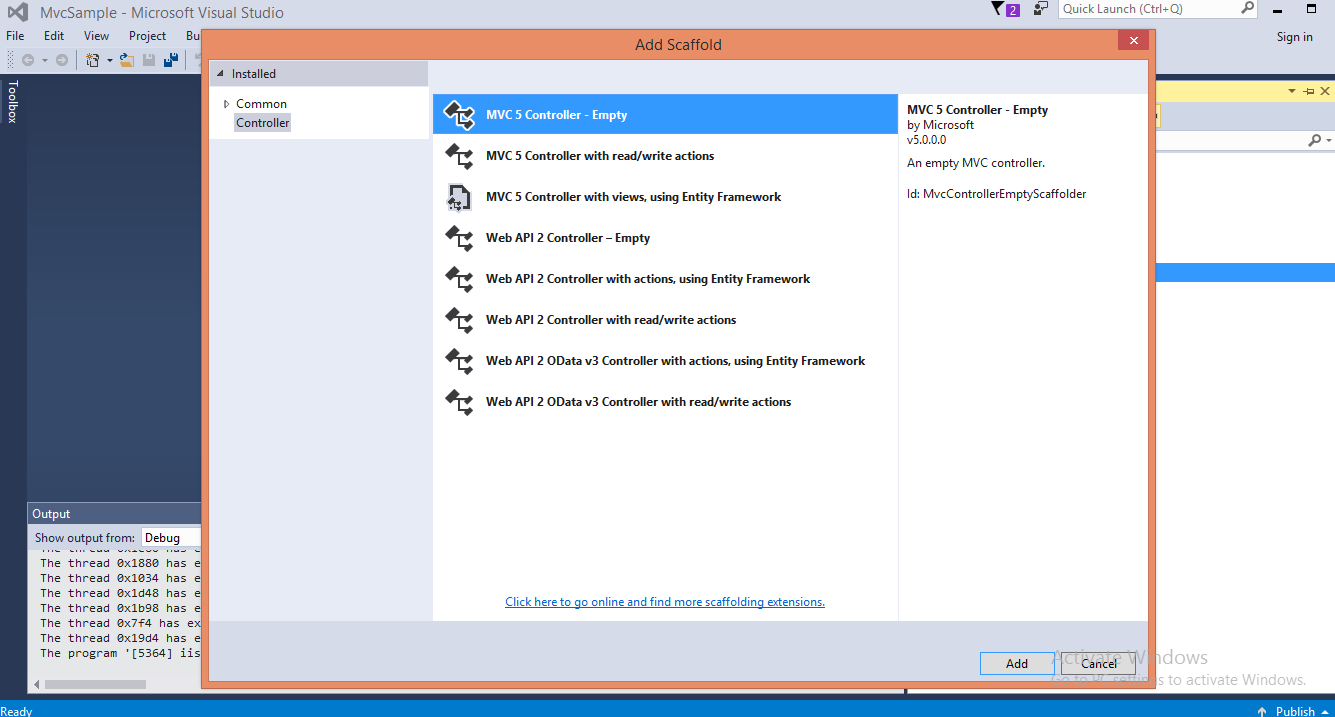Click icon of Web API 2 Controller with read/write actions
Image resolution: width=1335 pixels, height=717 pixels.
459,320
